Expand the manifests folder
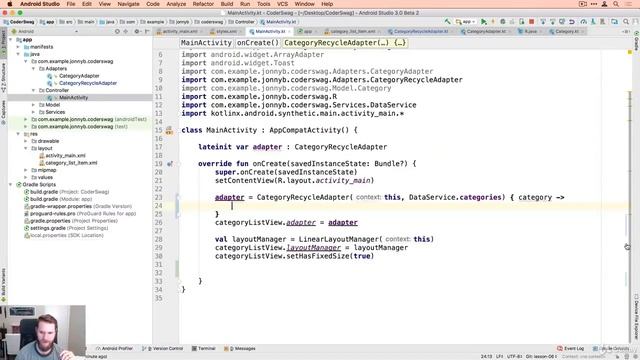The height and width of the screenshot is (360, 640). [18, 47]
